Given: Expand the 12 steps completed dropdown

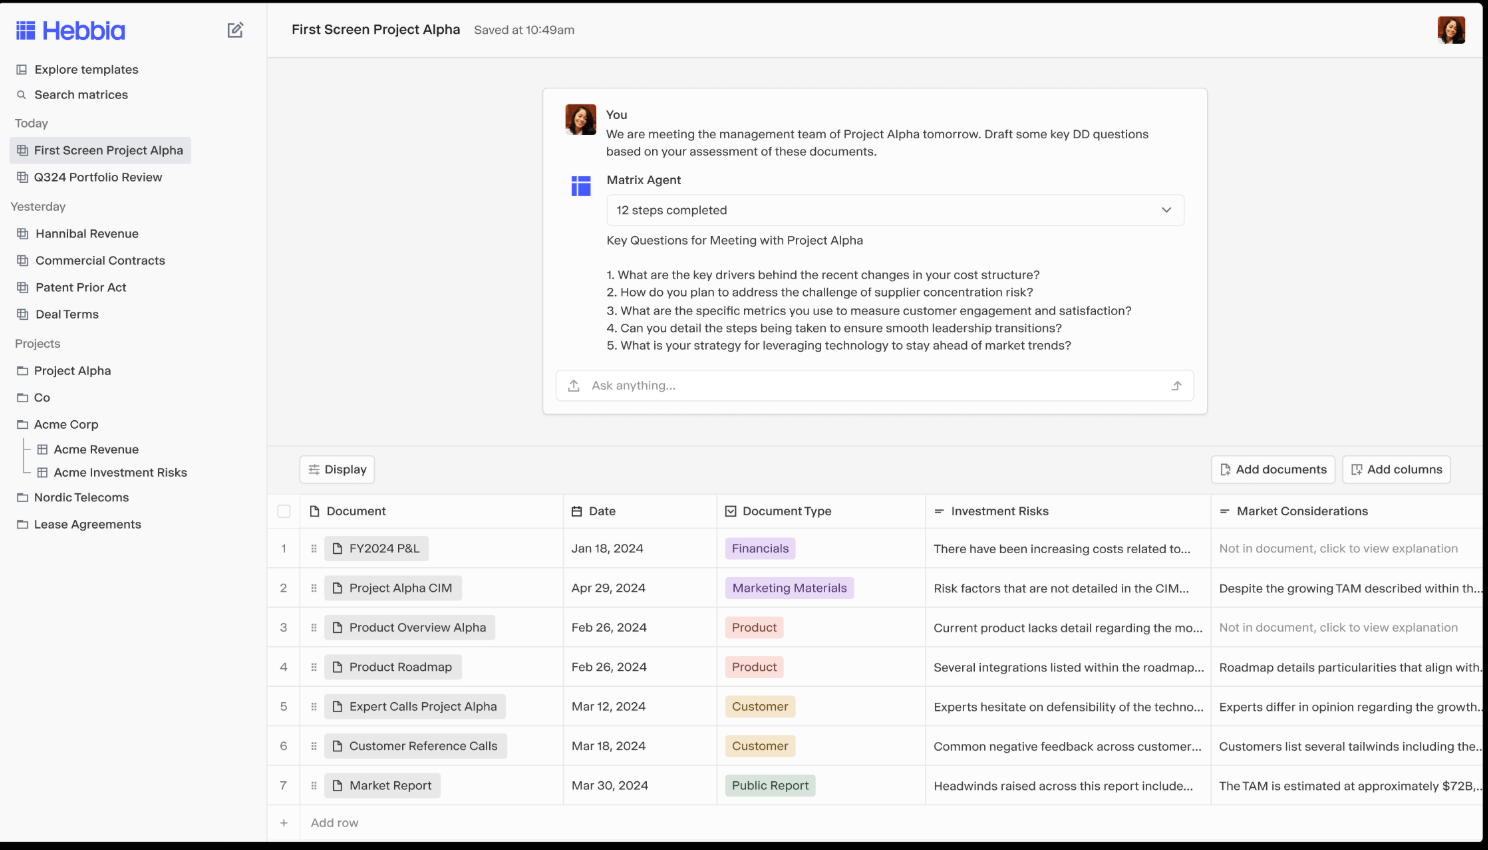Looking at the screenshot, I should tap(895, 210).
